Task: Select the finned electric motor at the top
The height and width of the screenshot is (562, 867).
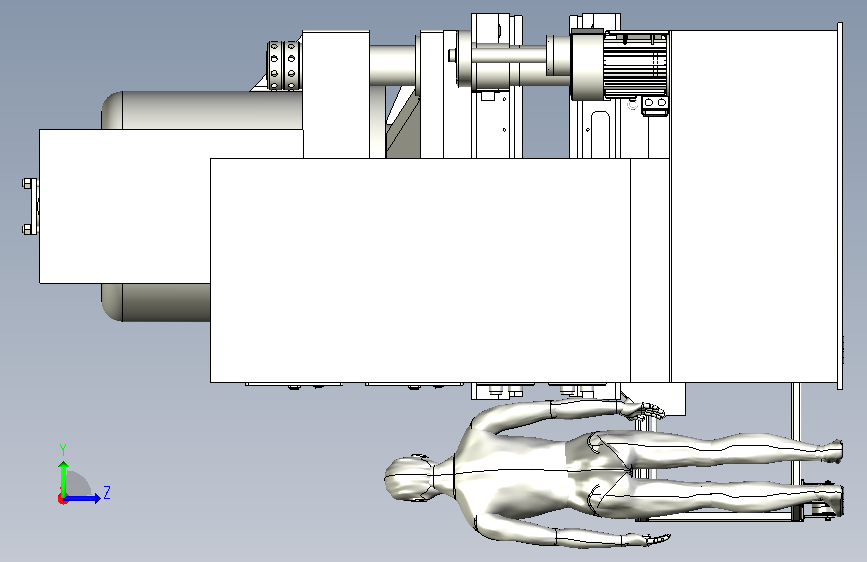Action: point(636,65)
